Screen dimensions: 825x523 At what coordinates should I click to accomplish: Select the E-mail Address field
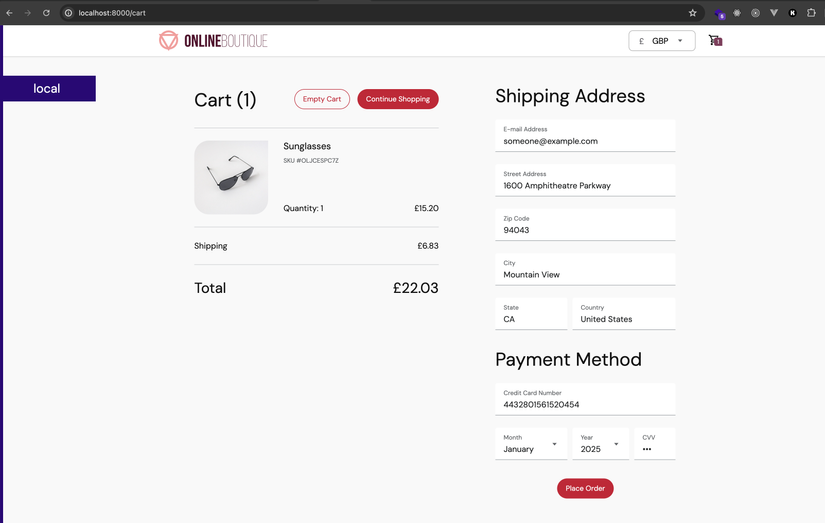585,136
